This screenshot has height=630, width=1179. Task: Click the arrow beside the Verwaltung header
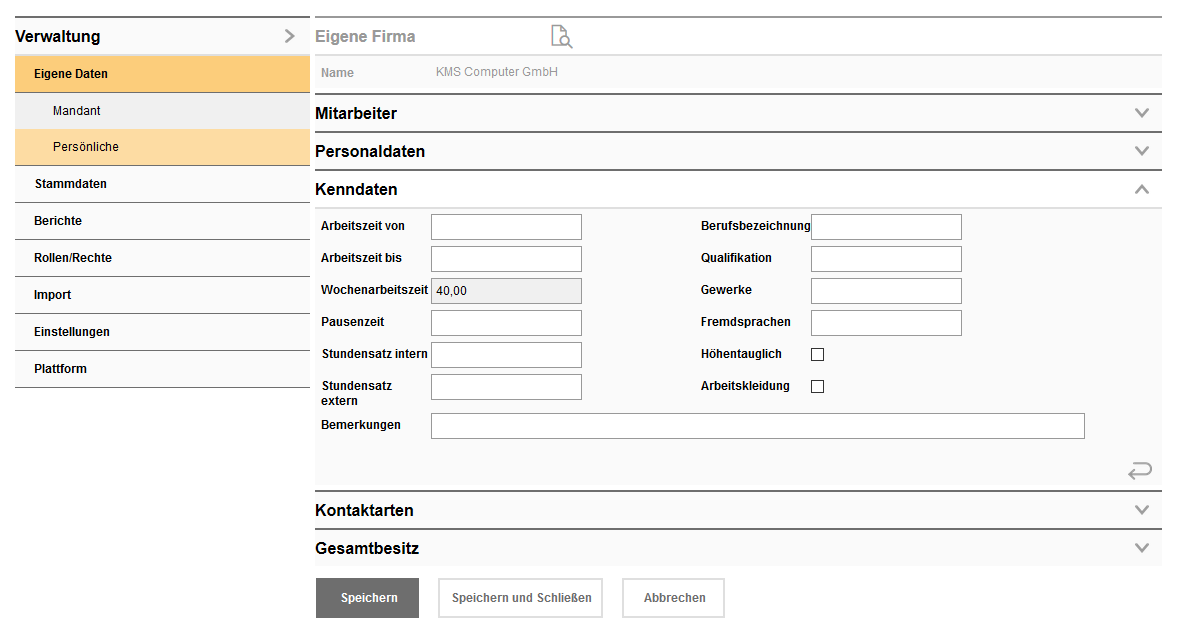click(290, 36)
